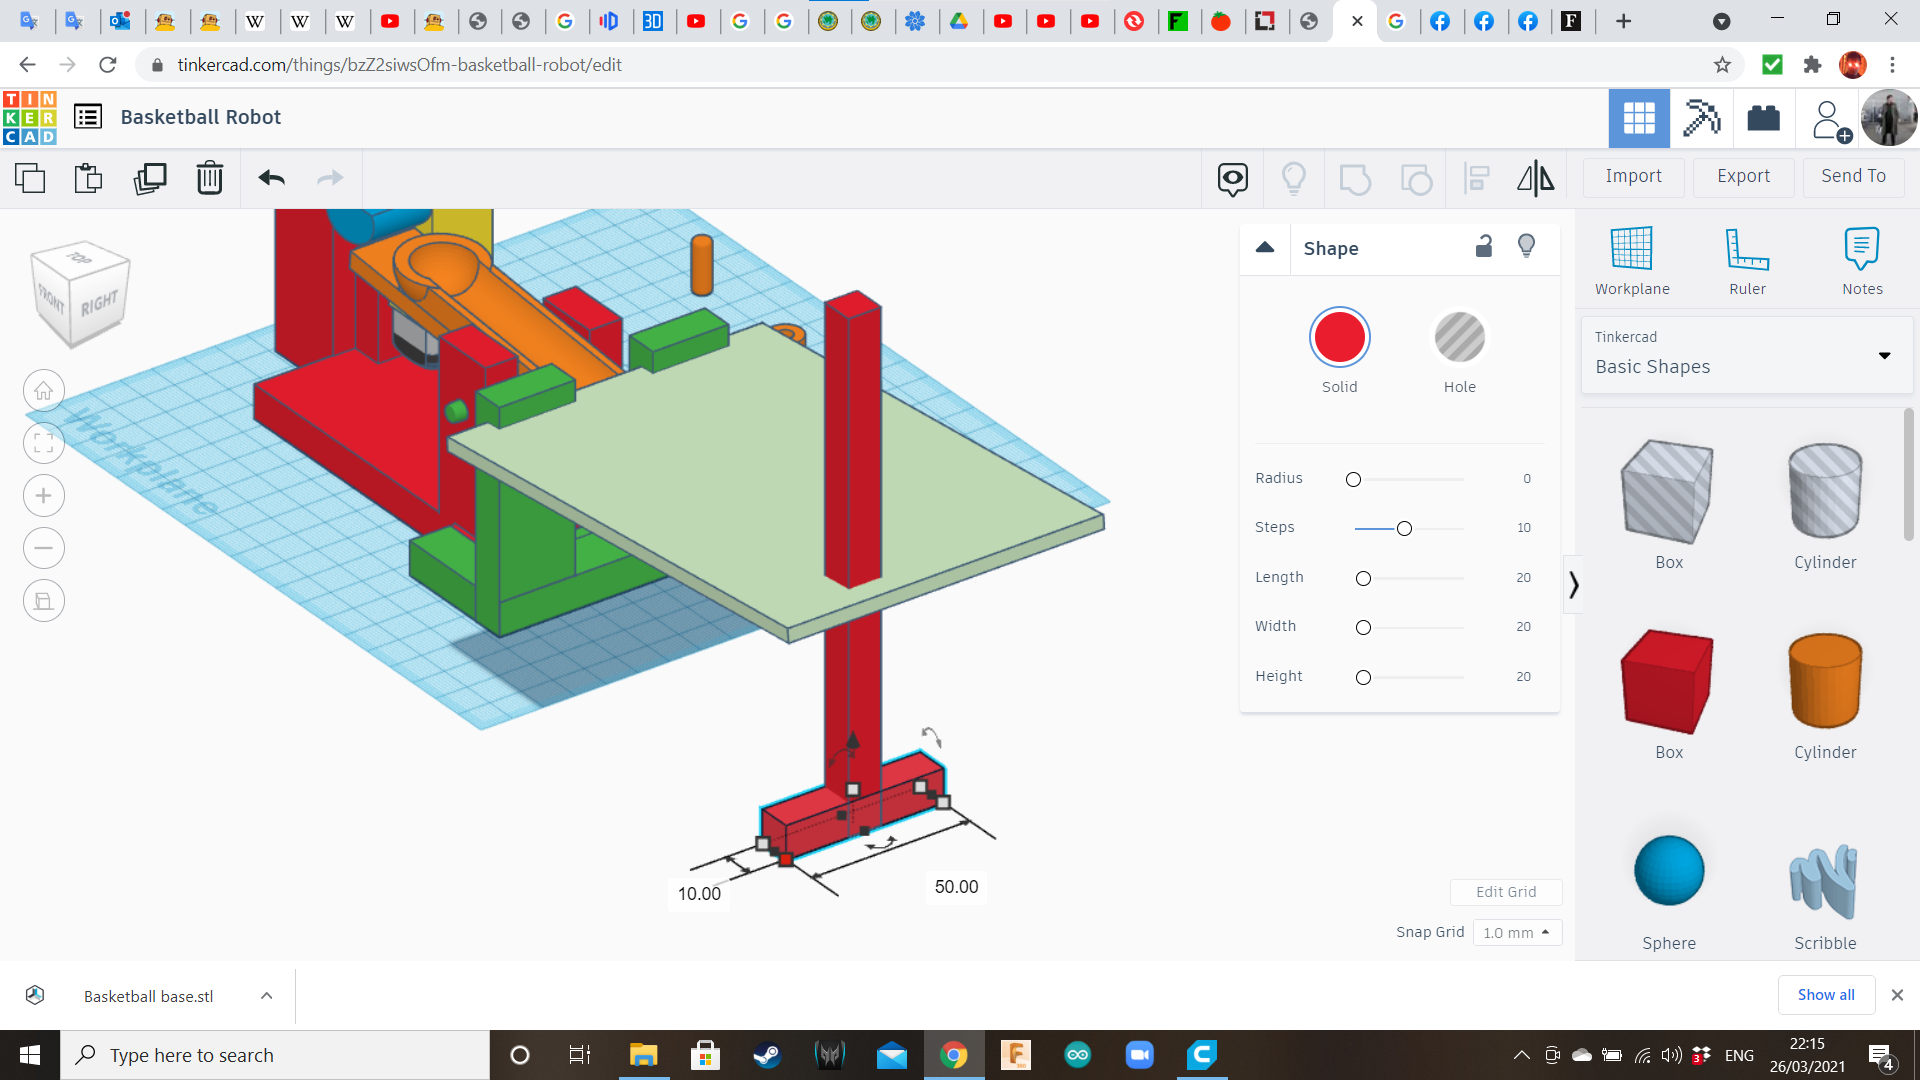This screenshot has width=1920, height=1080.
Task: Select the Hole shape option
Action: pyautogui.click(x=1459, y=338)
